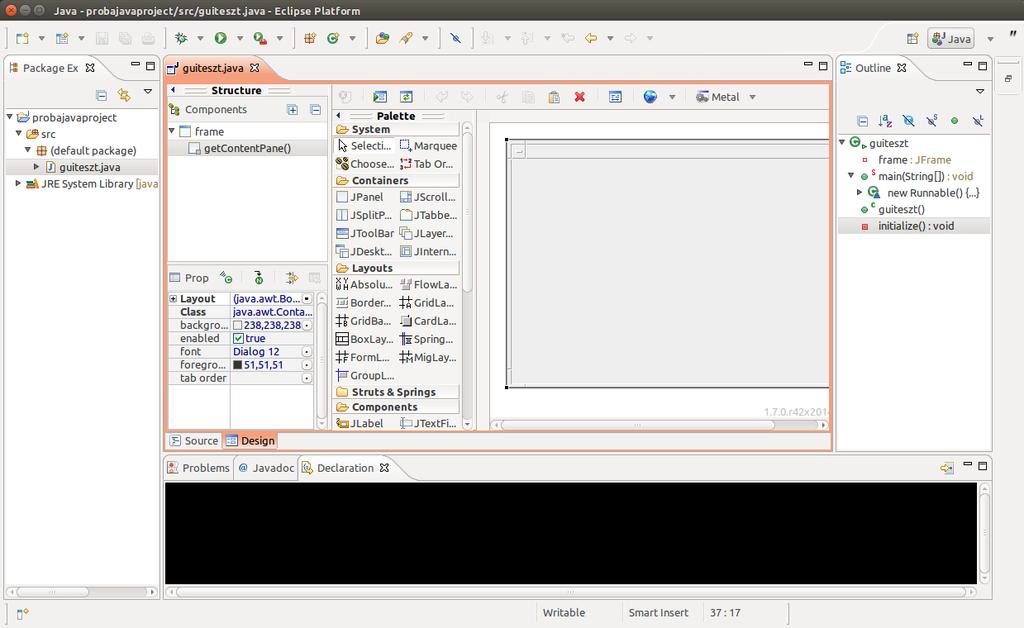Expand new Runnable() node in Outline
The height and width of the screenshot is (628, 1024).
click(859, 192)
